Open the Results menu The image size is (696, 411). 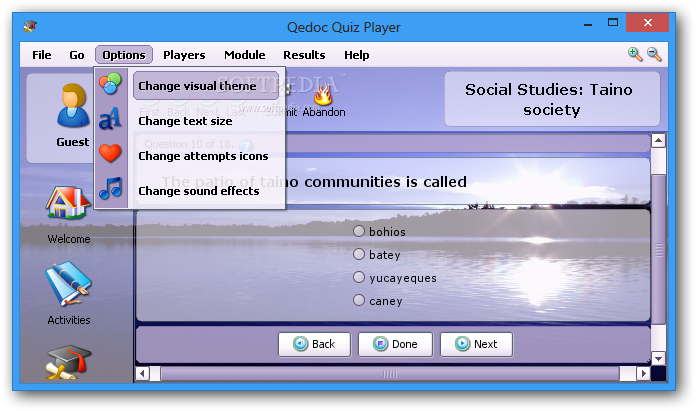[x=304, y=55]
